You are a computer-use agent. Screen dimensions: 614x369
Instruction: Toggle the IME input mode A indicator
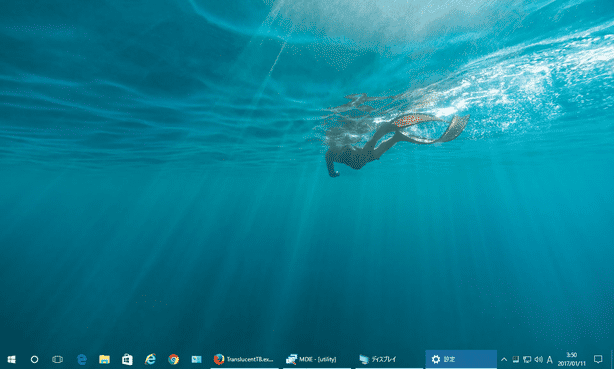click(549, 359)
